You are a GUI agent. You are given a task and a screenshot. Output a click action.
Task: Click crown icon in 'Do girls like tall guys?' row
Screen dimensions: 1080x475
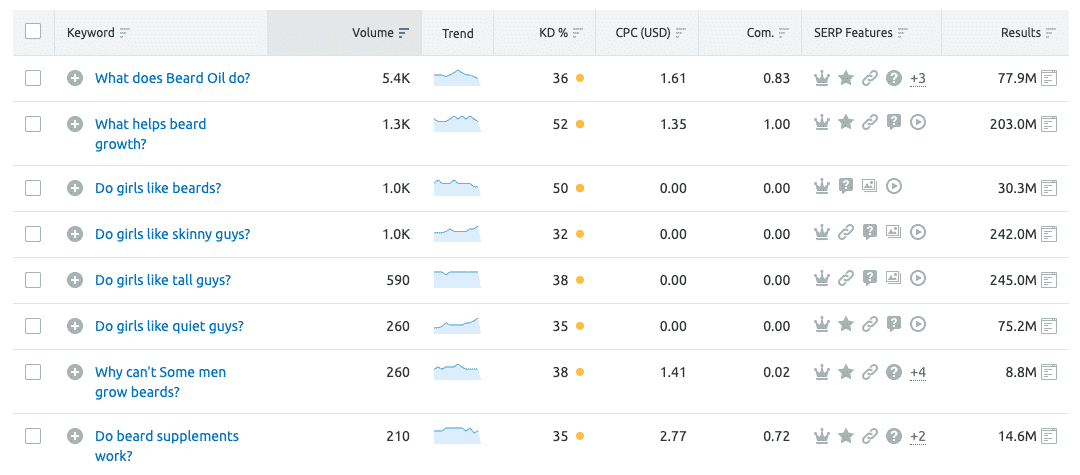pos(821,279)
